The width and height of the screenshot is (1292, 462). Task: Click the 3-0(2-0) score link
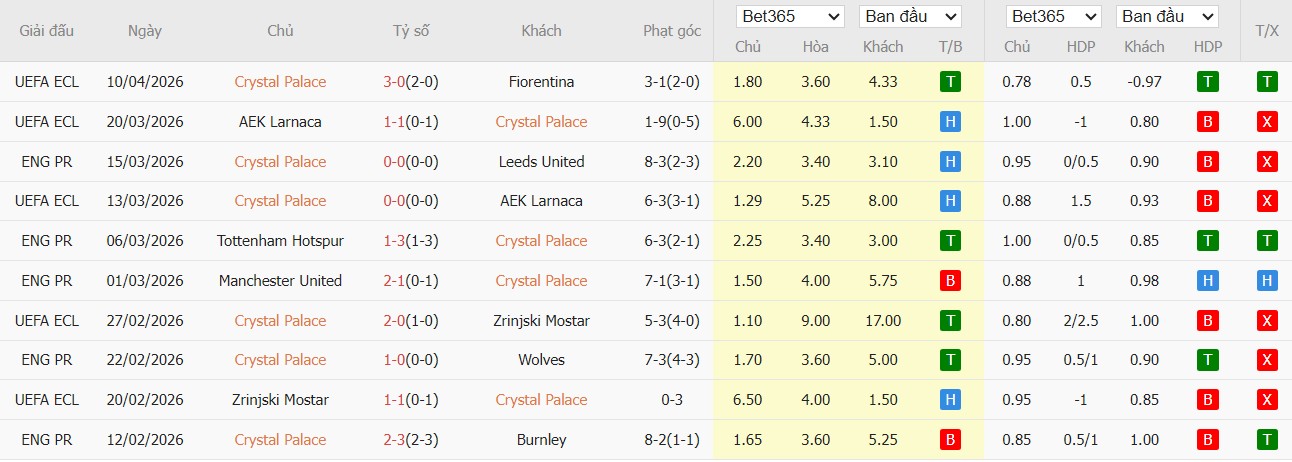tap(410, 82)
